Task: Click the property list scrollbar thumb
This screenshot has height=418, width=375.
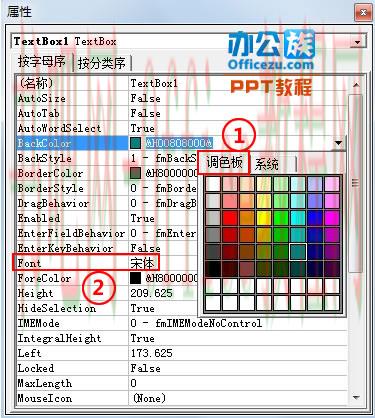Action: coord(355,183)
